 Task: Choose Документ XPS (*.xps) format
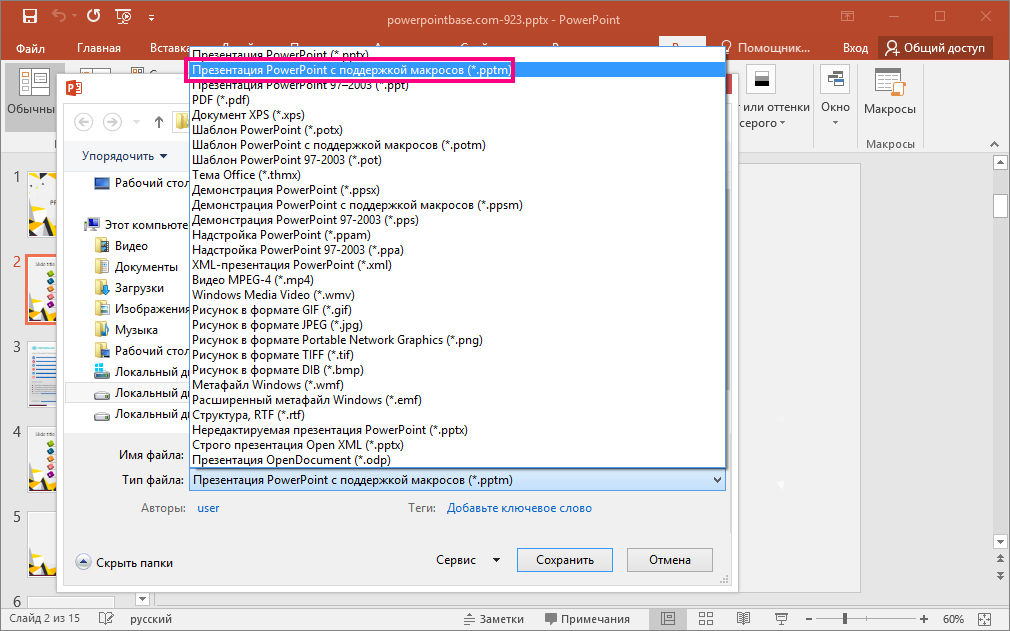pos(457,115)
